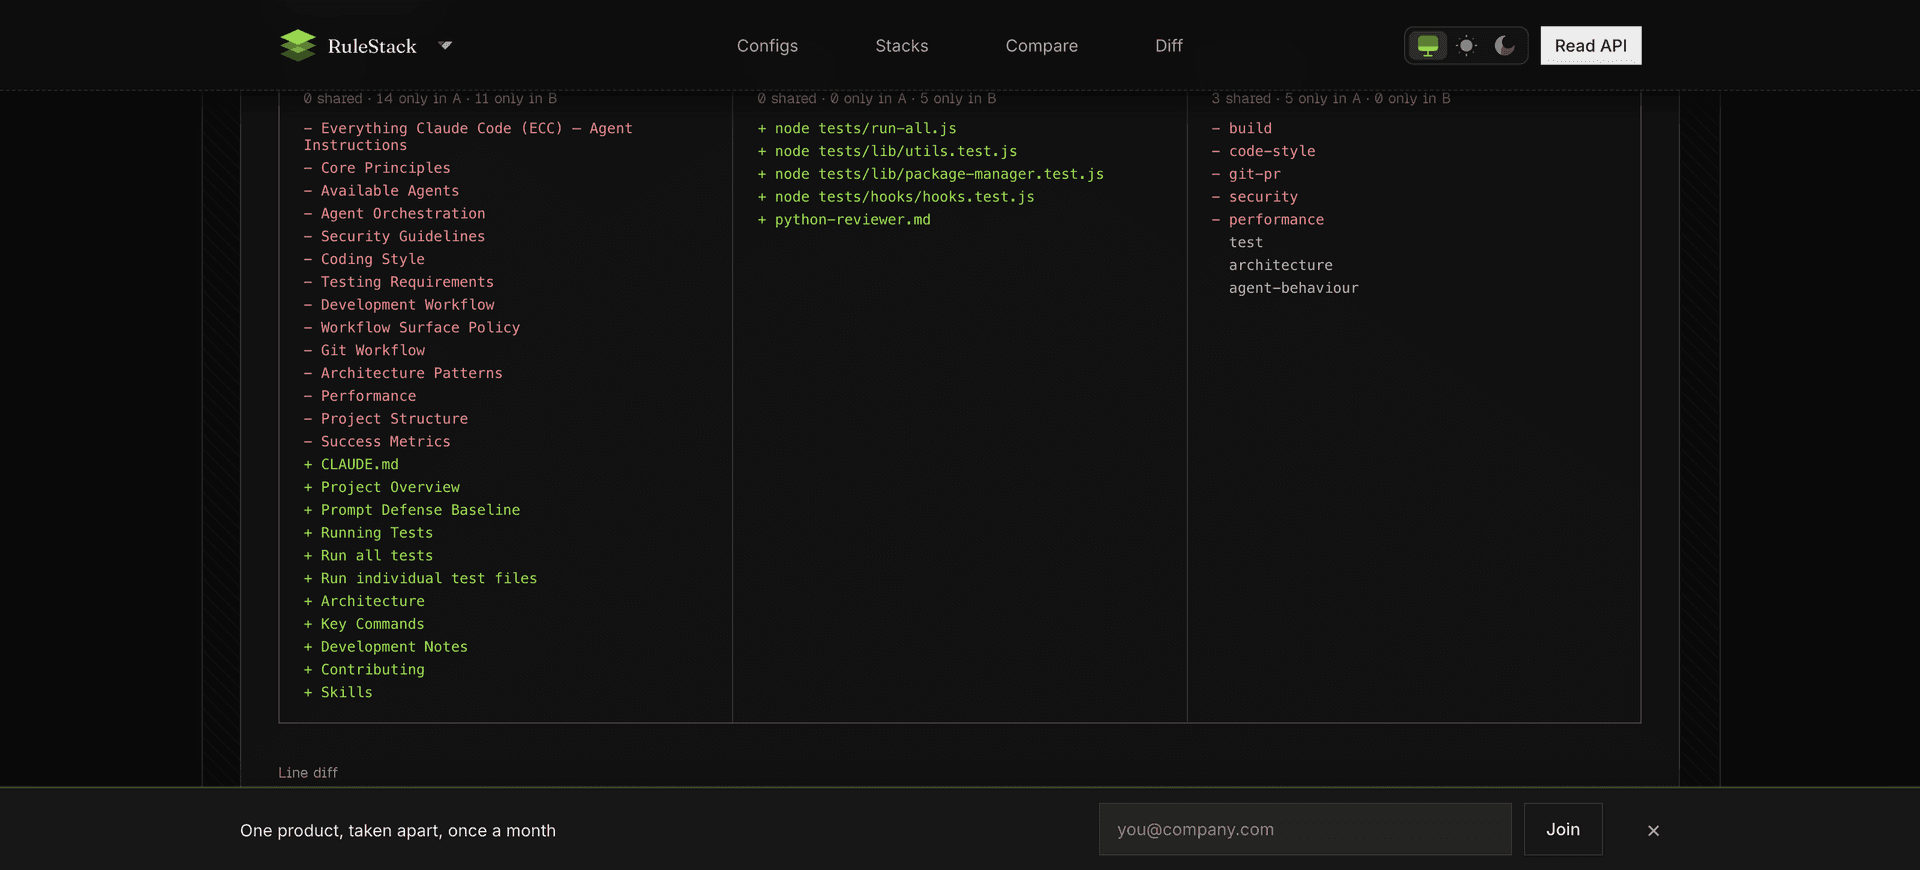Select the shared 'agent-behaviour' entry
The width and height of the screenshot is (1920, 870).
click(1294, 289)
